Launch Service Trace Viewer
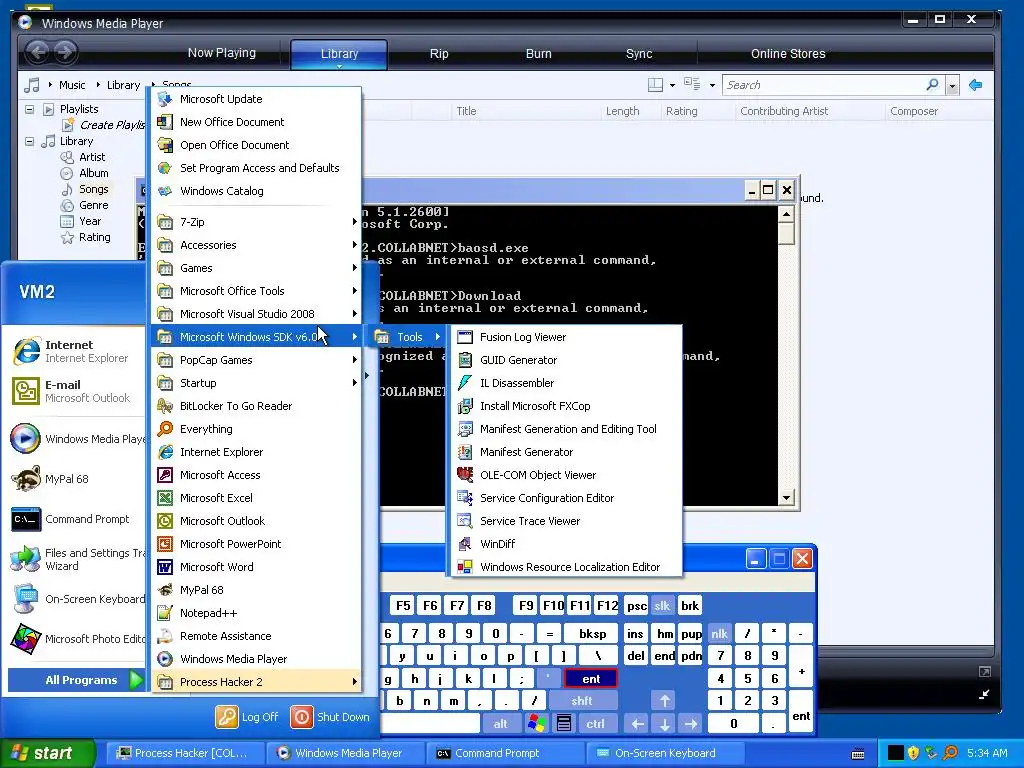Viewport: 1024px width, 768px height. [565, 520]
